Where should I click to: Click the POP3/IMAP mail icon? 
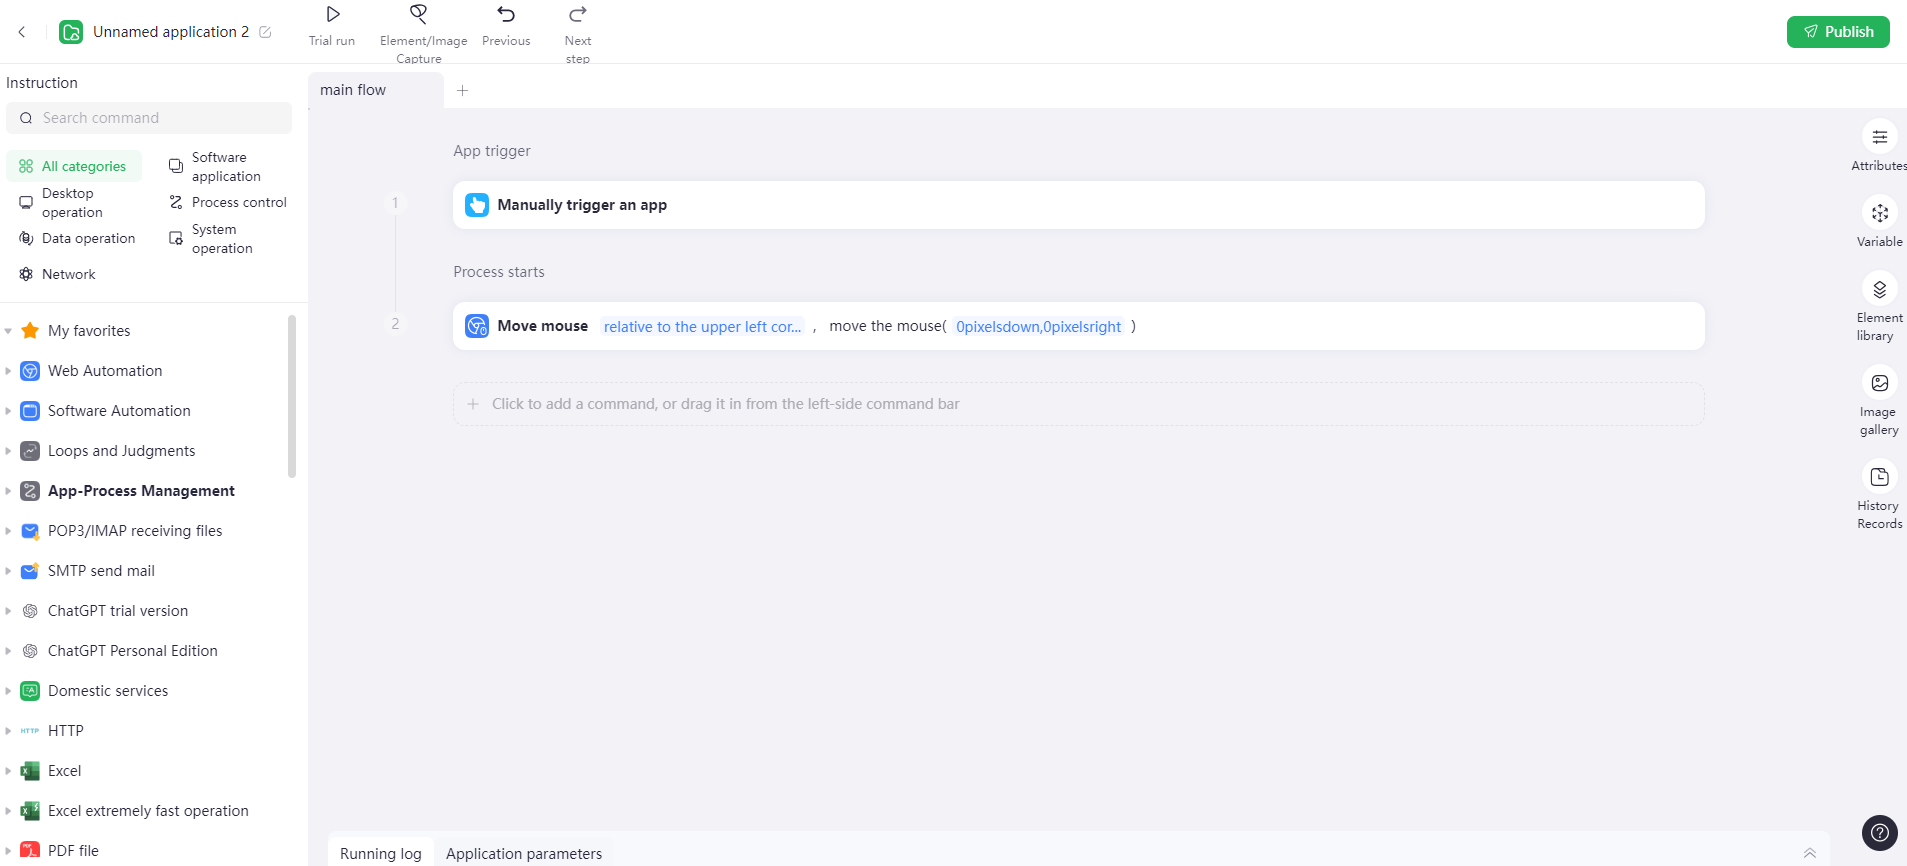(x=30, y=531)
